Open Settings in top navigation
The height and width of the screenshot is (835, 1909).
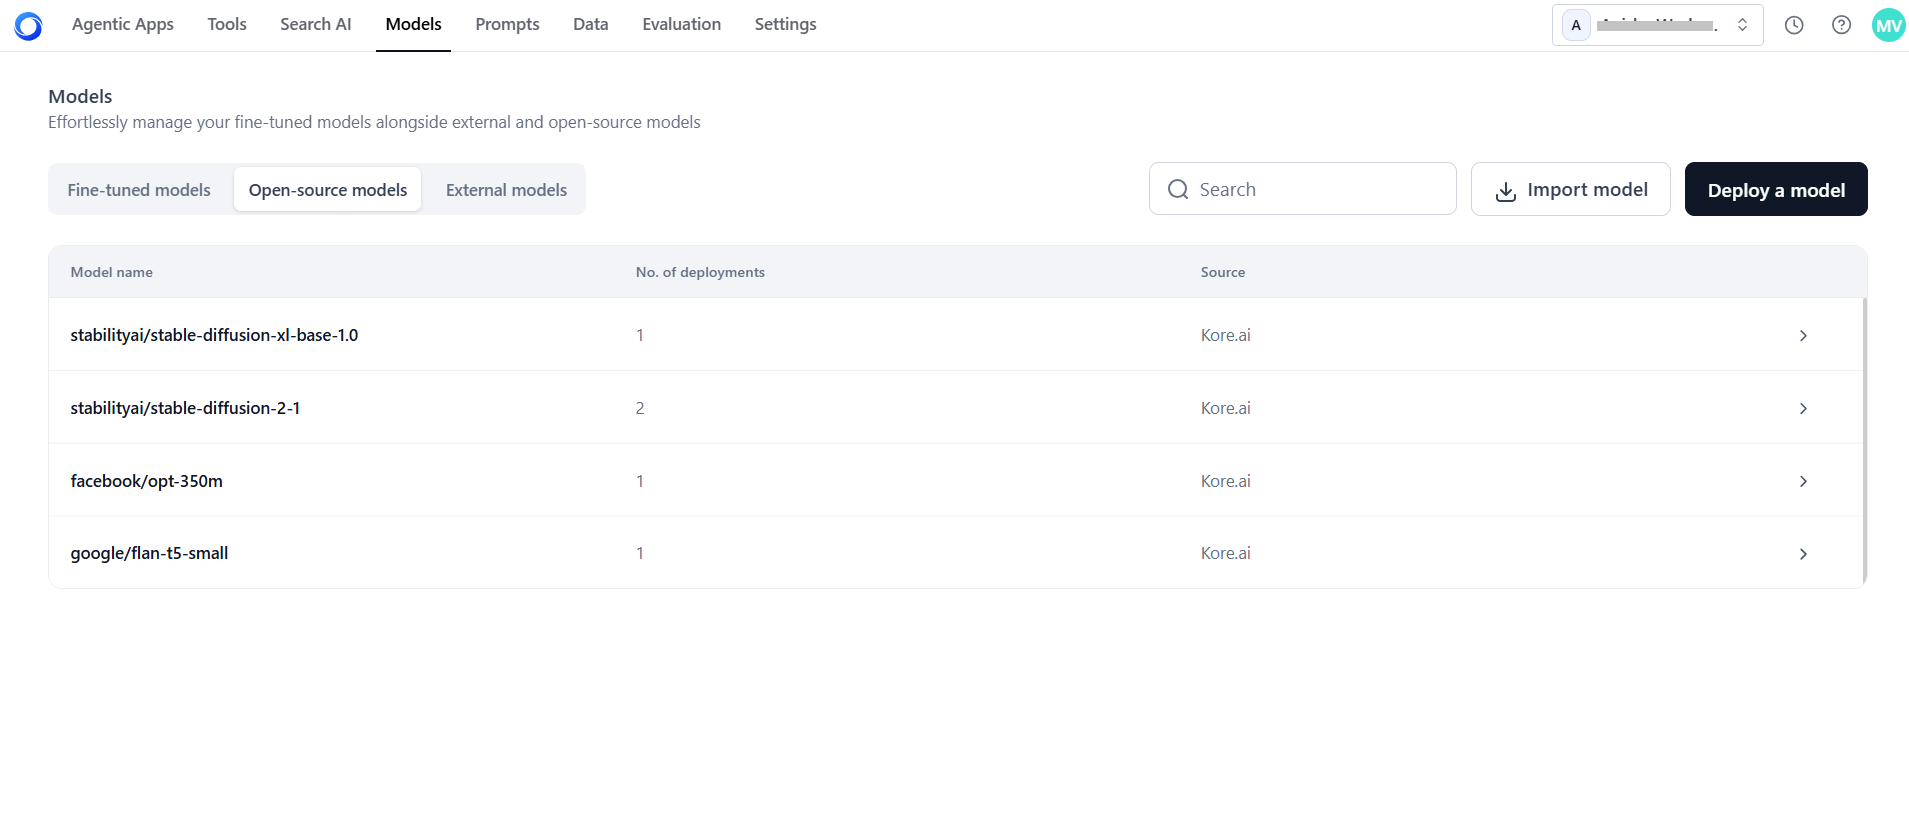(785, 24)
